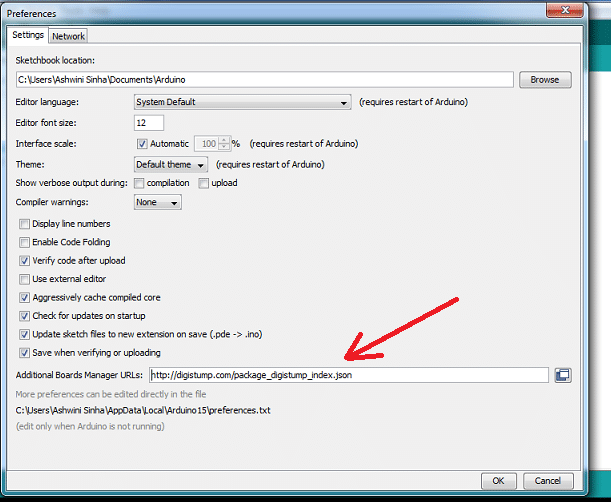
Task: Expand the Editor language dropdown
Action: [242, 102]
